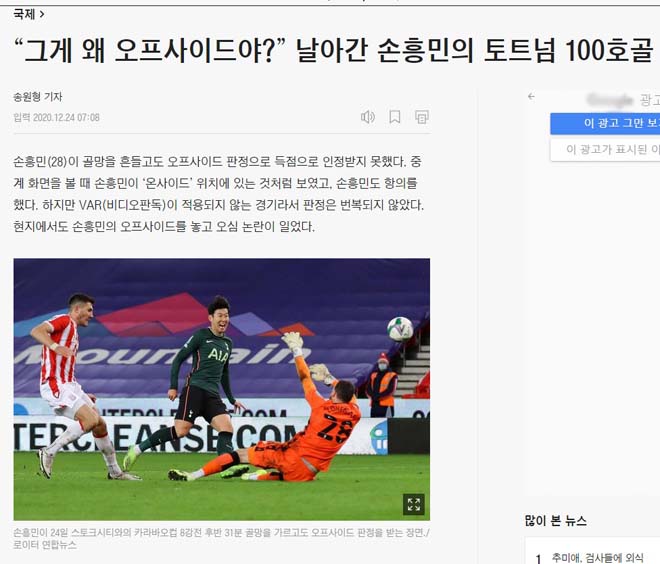
Task: Click the 이 광고 그만 보기 button
Action: [605, 123]
